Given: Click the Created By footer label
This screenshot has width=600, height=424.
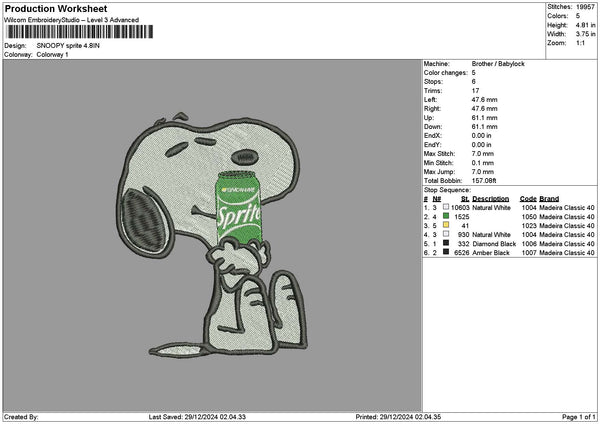Looking at the screenshot, I should (x=21, y=417).
